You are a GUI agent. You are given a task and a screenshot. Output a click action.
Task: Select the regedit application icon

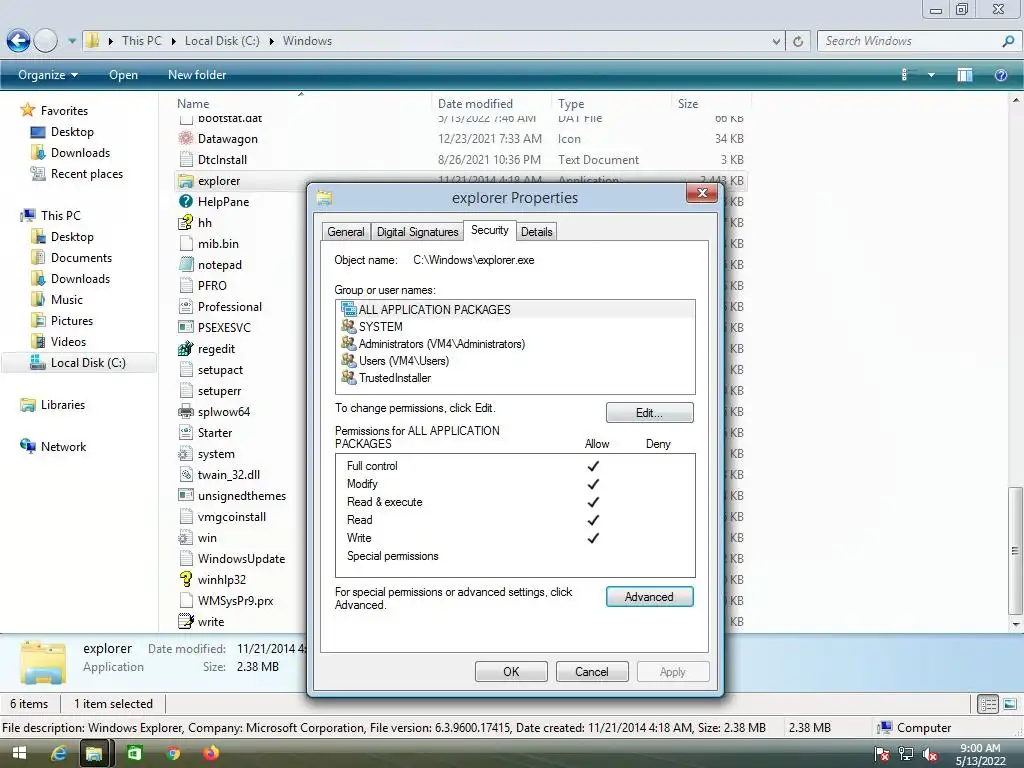point(186,349)
